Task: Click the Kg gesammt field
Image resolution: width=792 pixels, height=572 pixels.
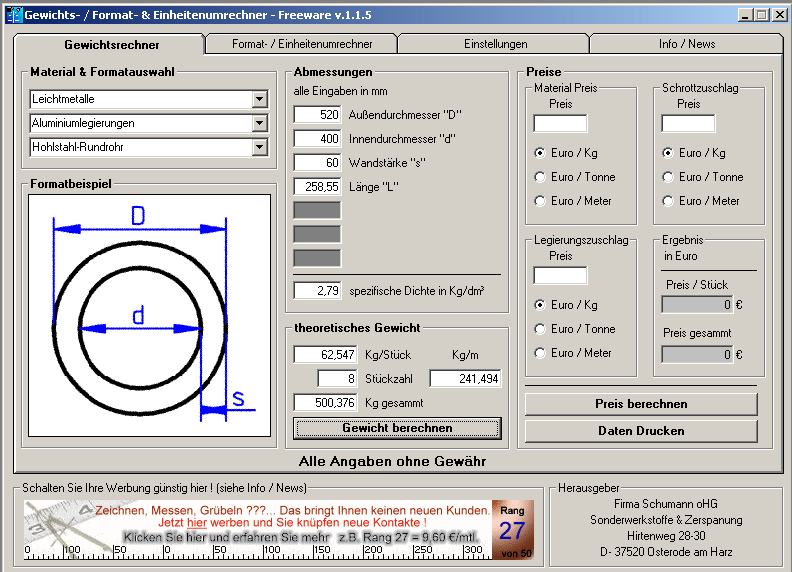Action: (325, 403)
